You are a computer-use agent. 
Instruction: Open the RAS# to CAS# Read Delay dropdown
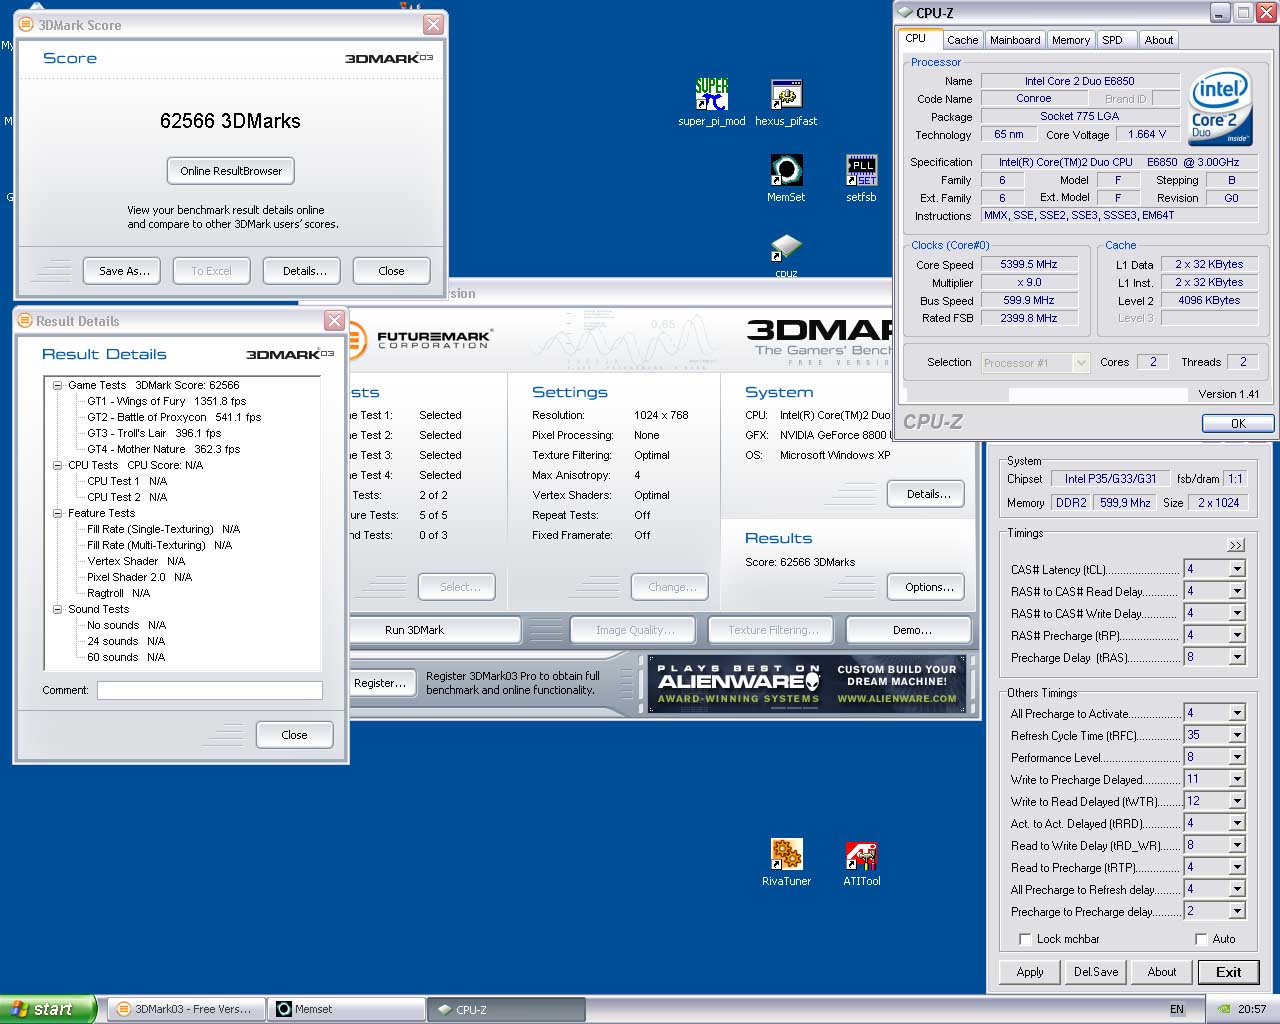point(1237,591)
